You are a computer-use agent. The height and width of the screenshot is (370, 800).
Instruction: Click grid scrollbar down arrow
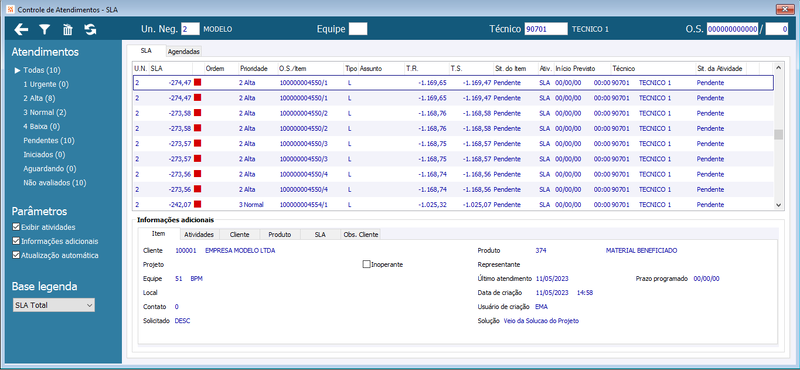(x=778, y=204)
